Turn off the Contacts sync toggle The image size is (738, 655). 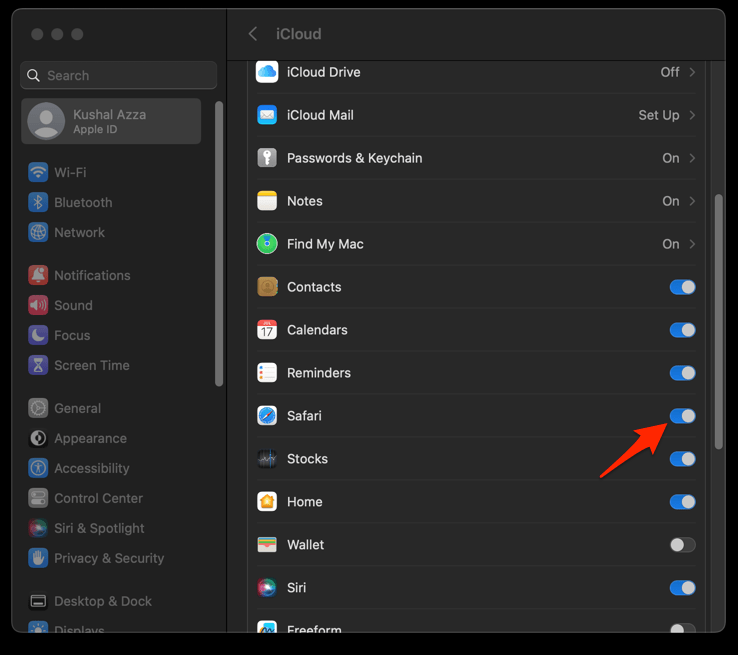[x=682, y=287]
